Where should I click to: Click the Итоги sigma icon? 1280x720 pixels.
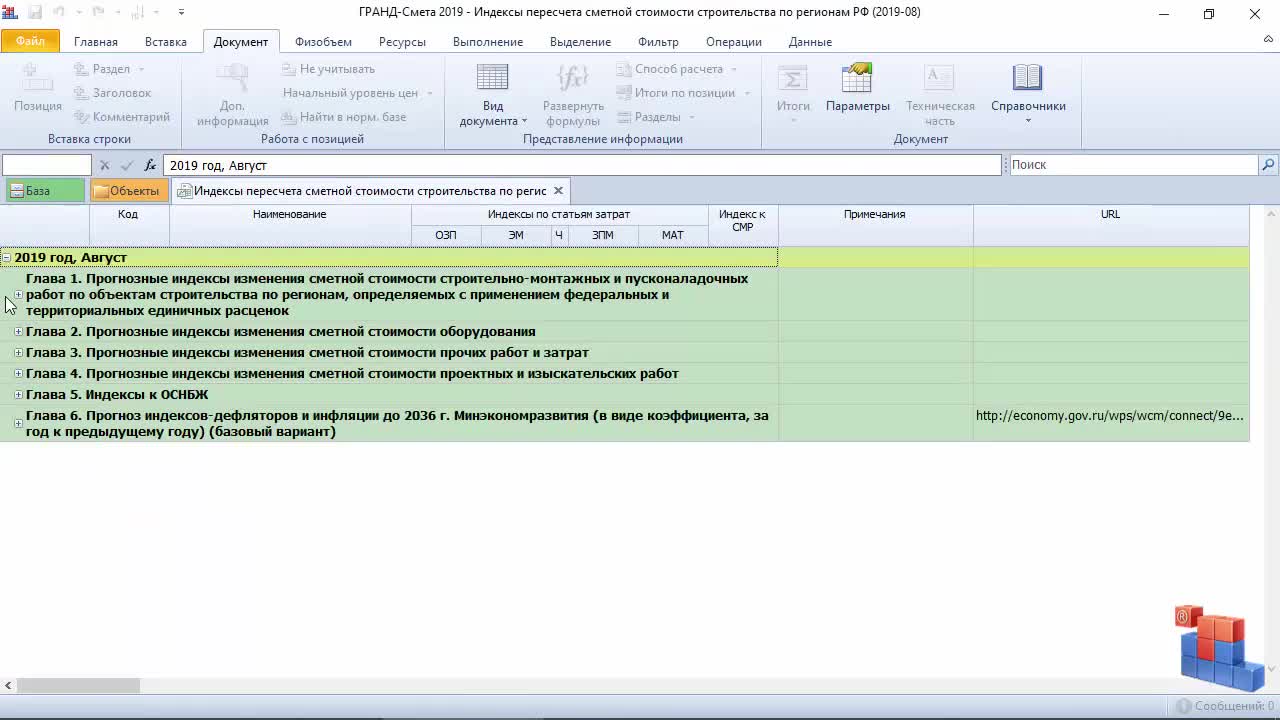tap(793, 78)
